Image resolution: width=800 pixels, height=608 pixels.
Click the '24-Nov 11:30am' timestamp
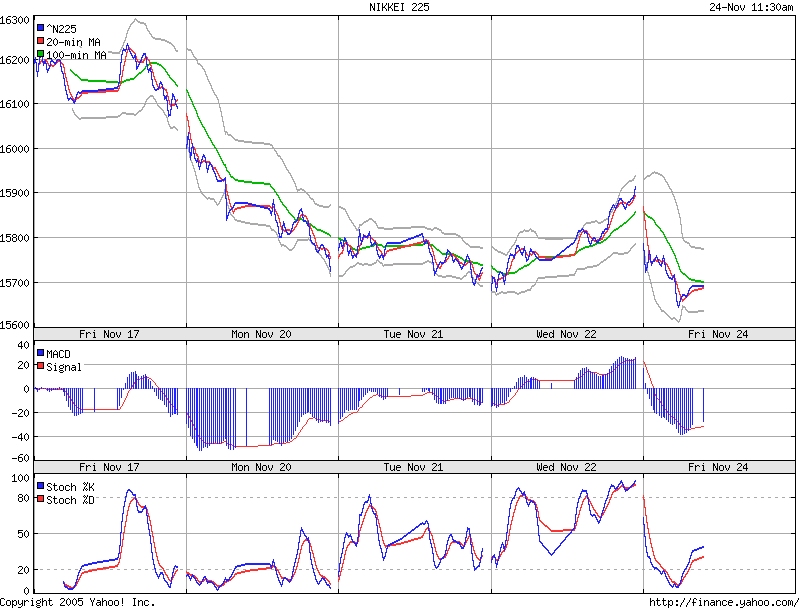click(752, 7)
